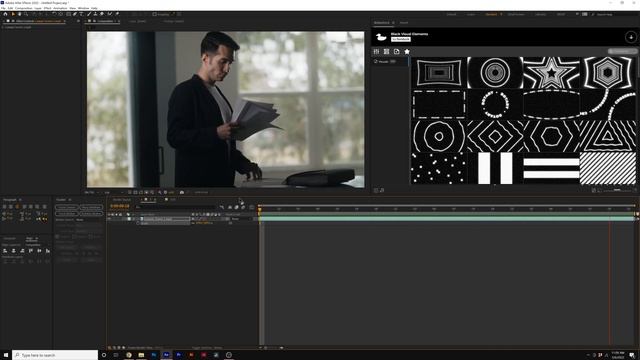Screen dimensions: 640x360
Task: Select the concentric circles preset thumbnail
Action: tap(495, 73)
